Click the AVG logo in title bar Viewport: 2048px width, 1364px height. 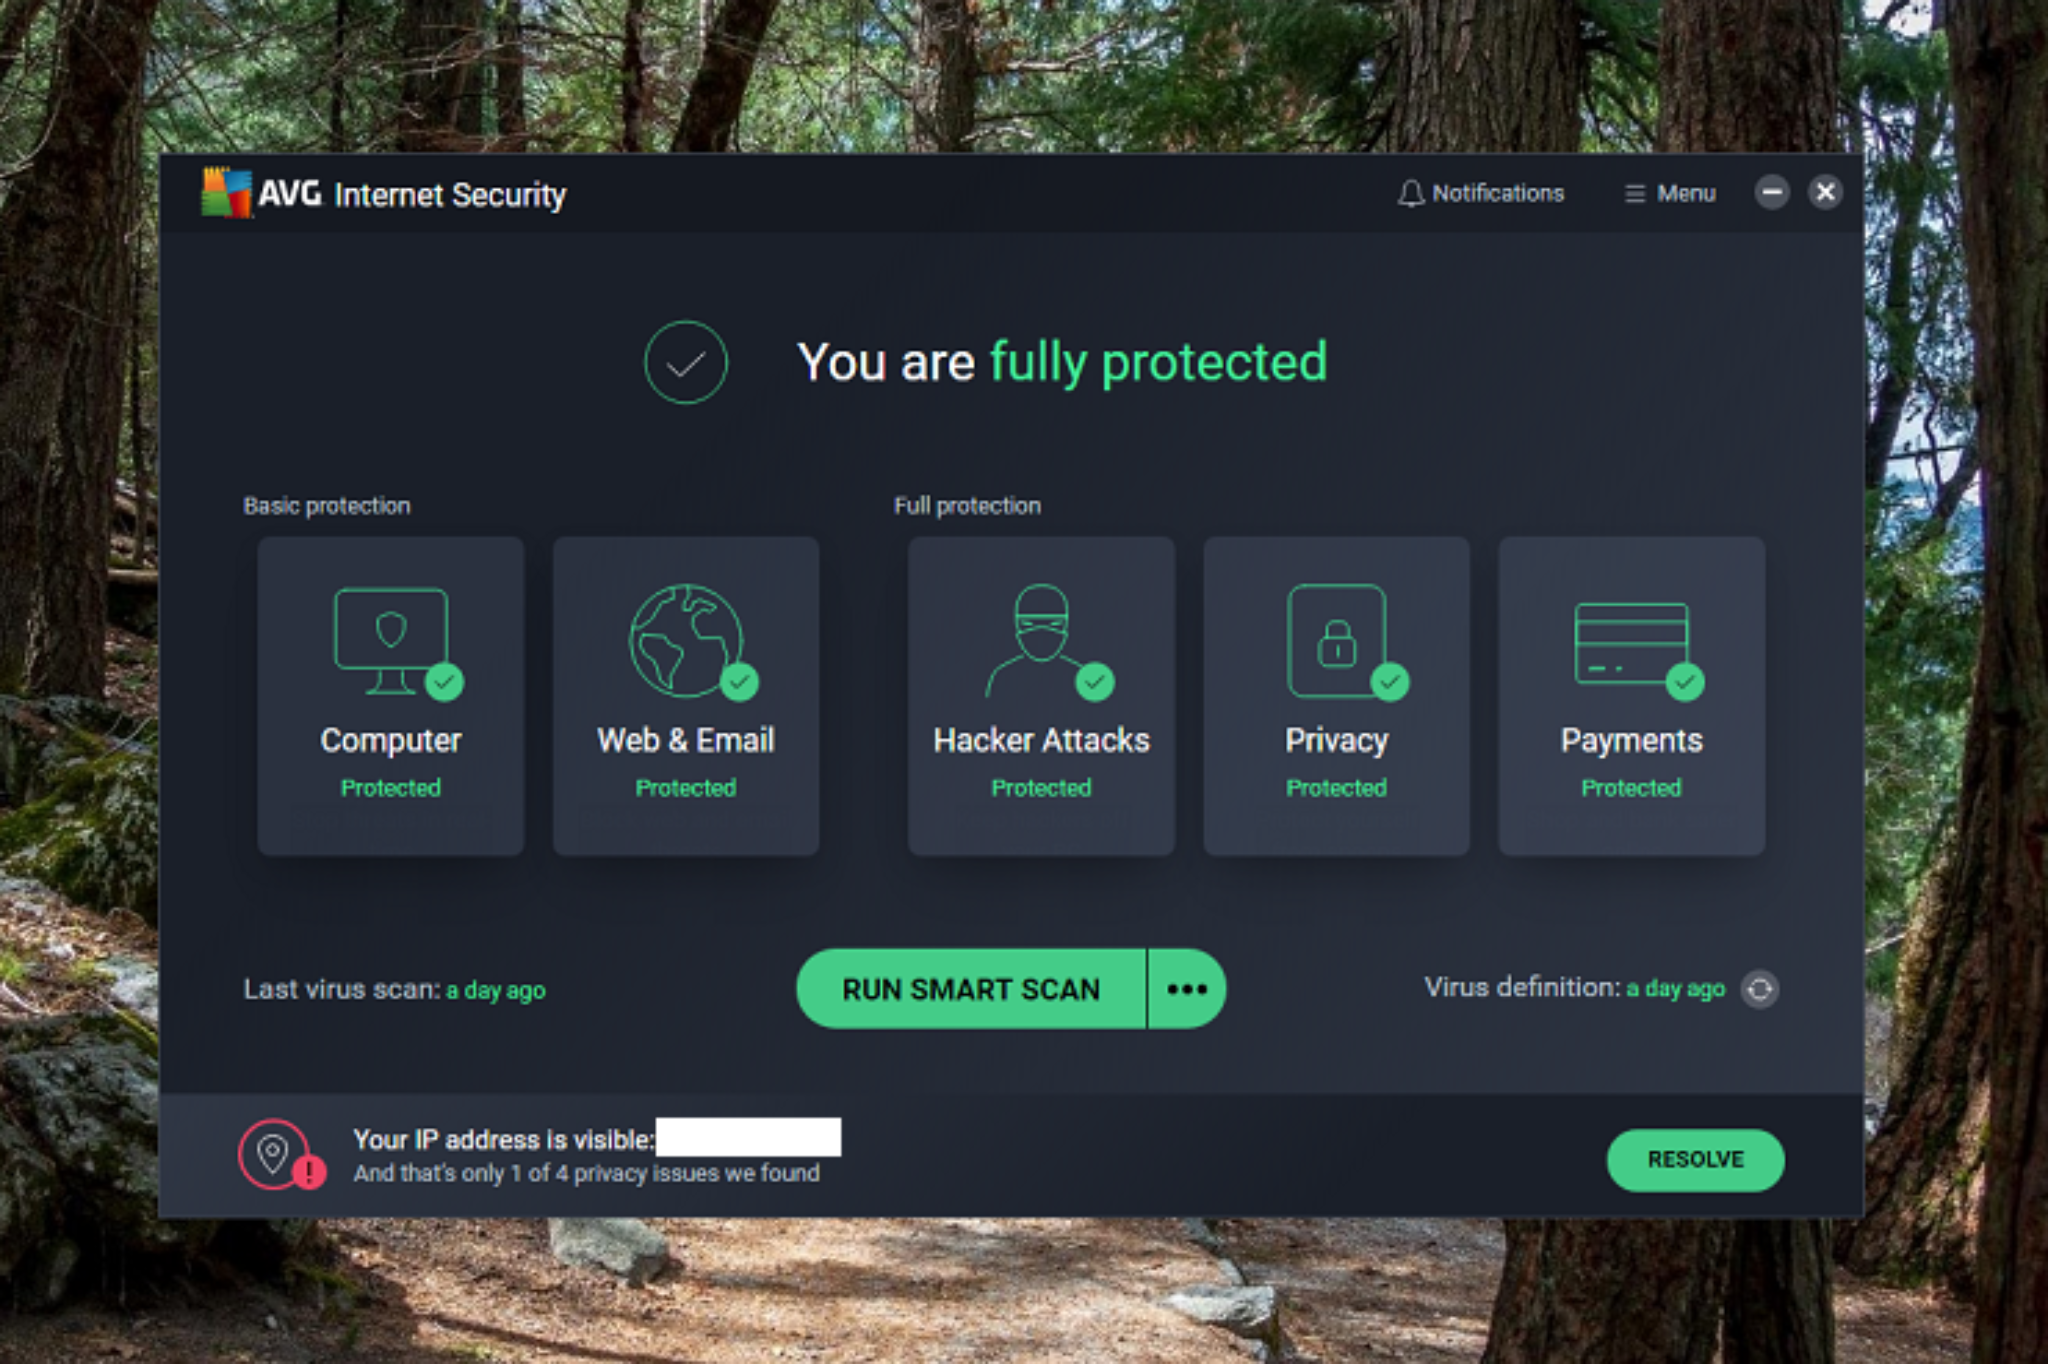[227, 192]
